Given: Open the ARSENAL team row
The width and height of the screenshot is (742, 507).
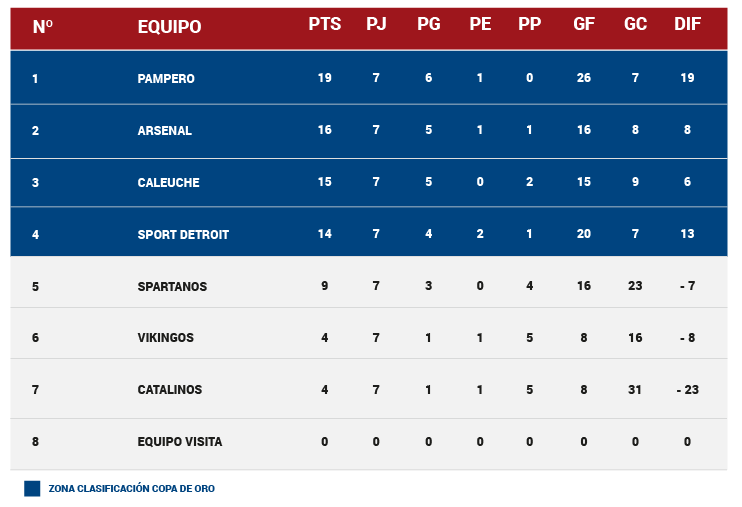Looking at the screenshot, I should pyautogui.click(x=369, y=131).
